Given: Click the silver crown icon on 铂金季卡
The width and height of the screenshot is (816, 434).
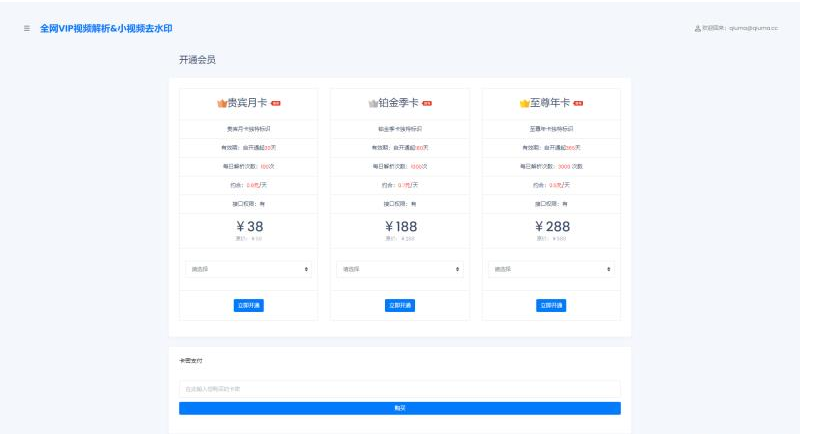Looking at the screenshot, I should (x=373, y=103).
